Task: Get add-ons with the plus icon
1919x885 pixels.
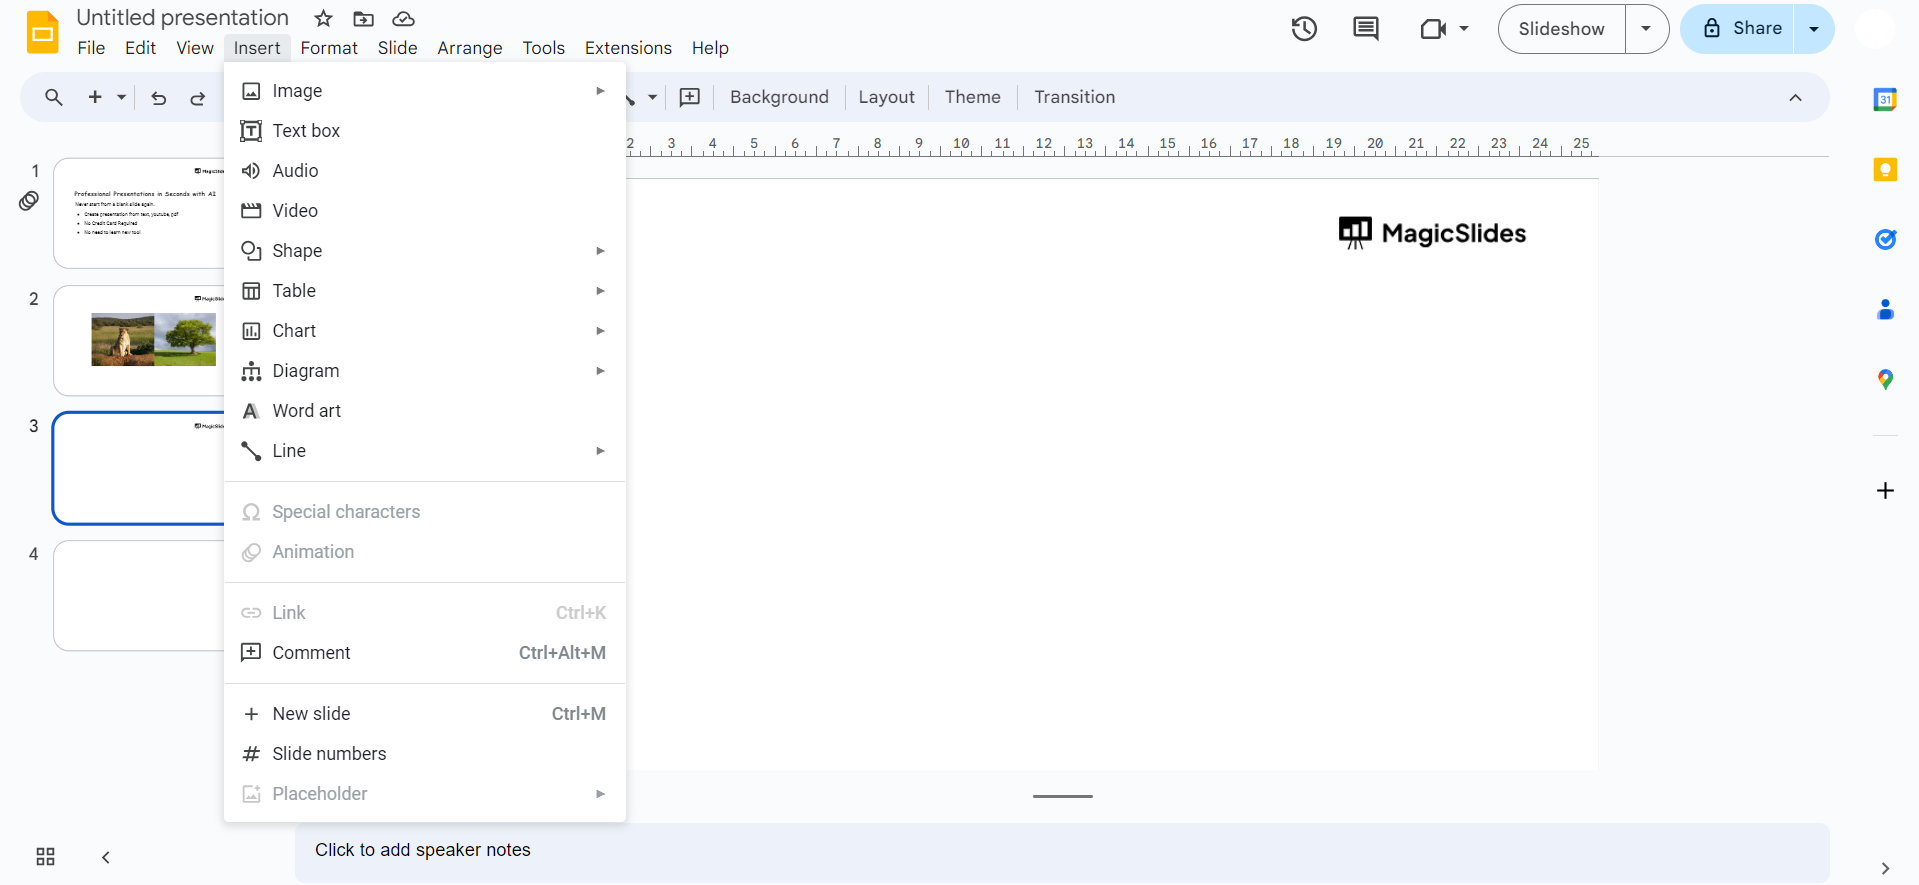Action: [x=1885, y=490]
